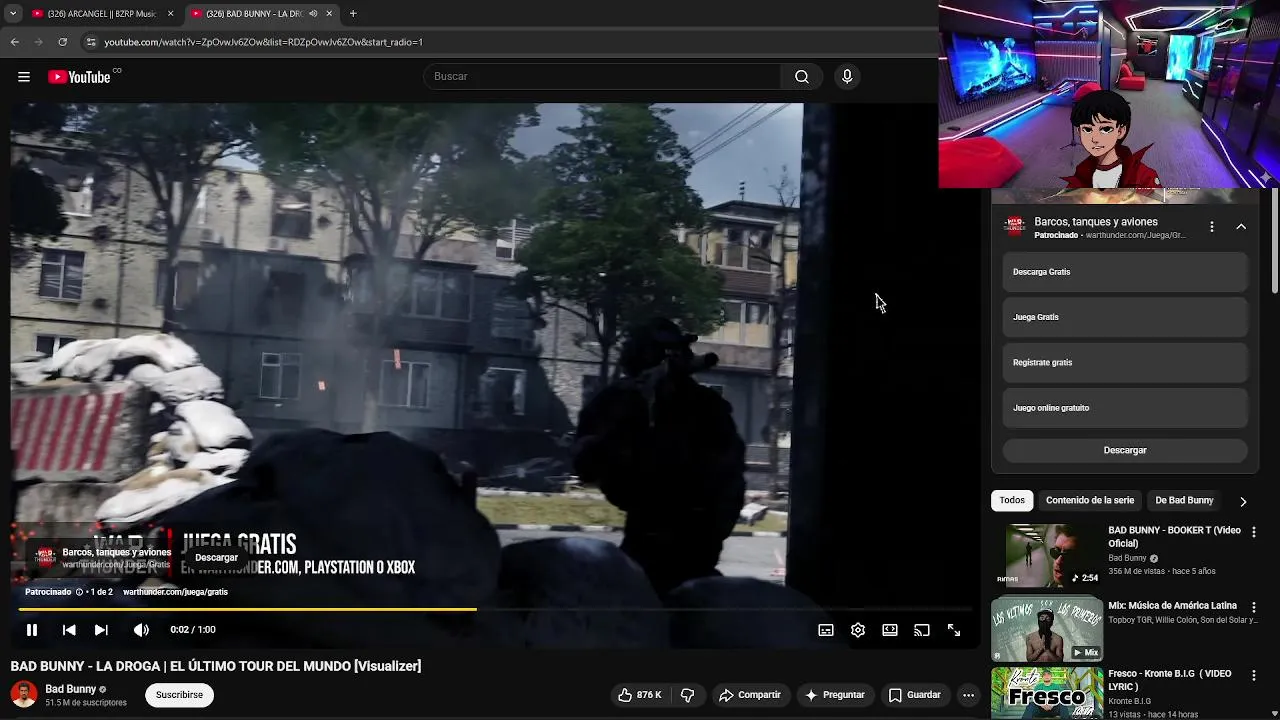
Task: Open more actions under the video
Action: (968, 695)
